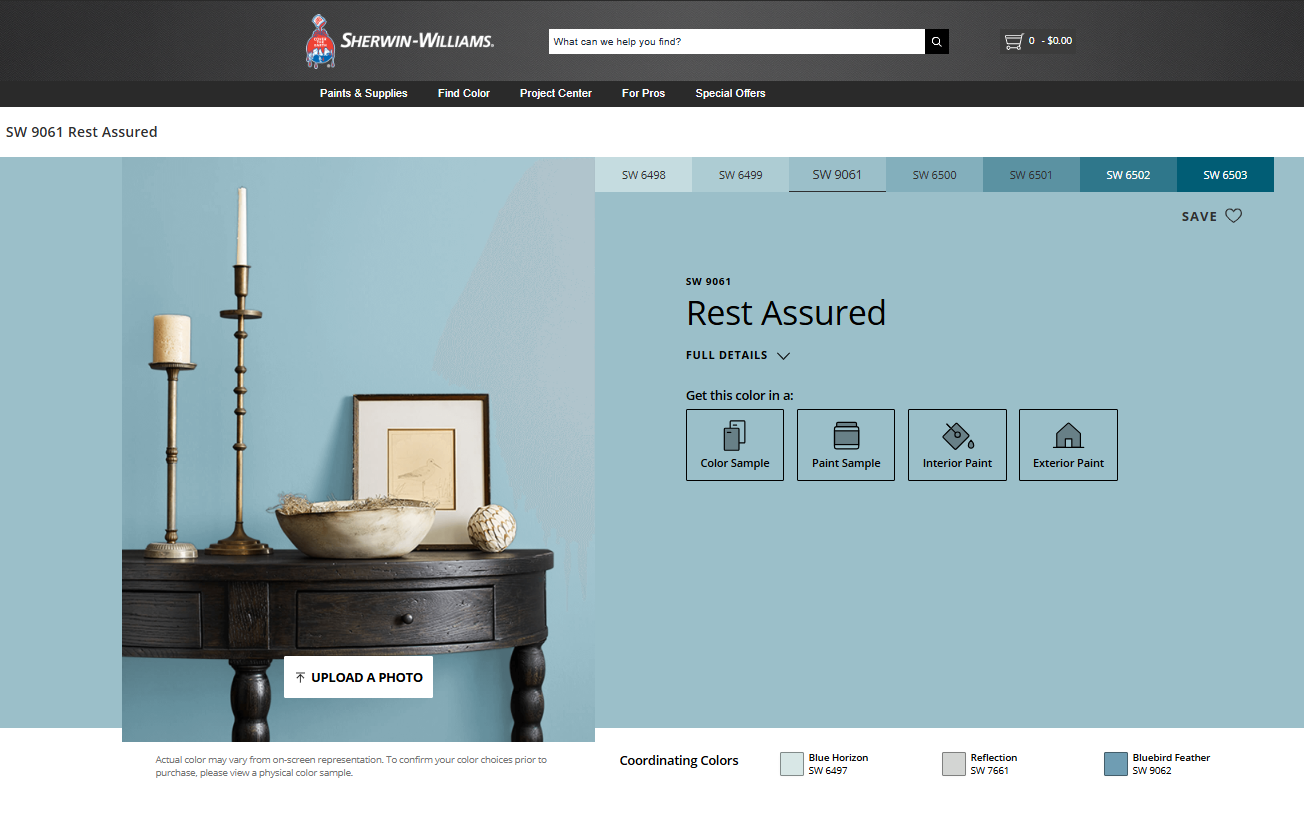Screen dimensions: 1304x828
Task: Choose the Interior Paint bucket icon
Action: point(957,436)
